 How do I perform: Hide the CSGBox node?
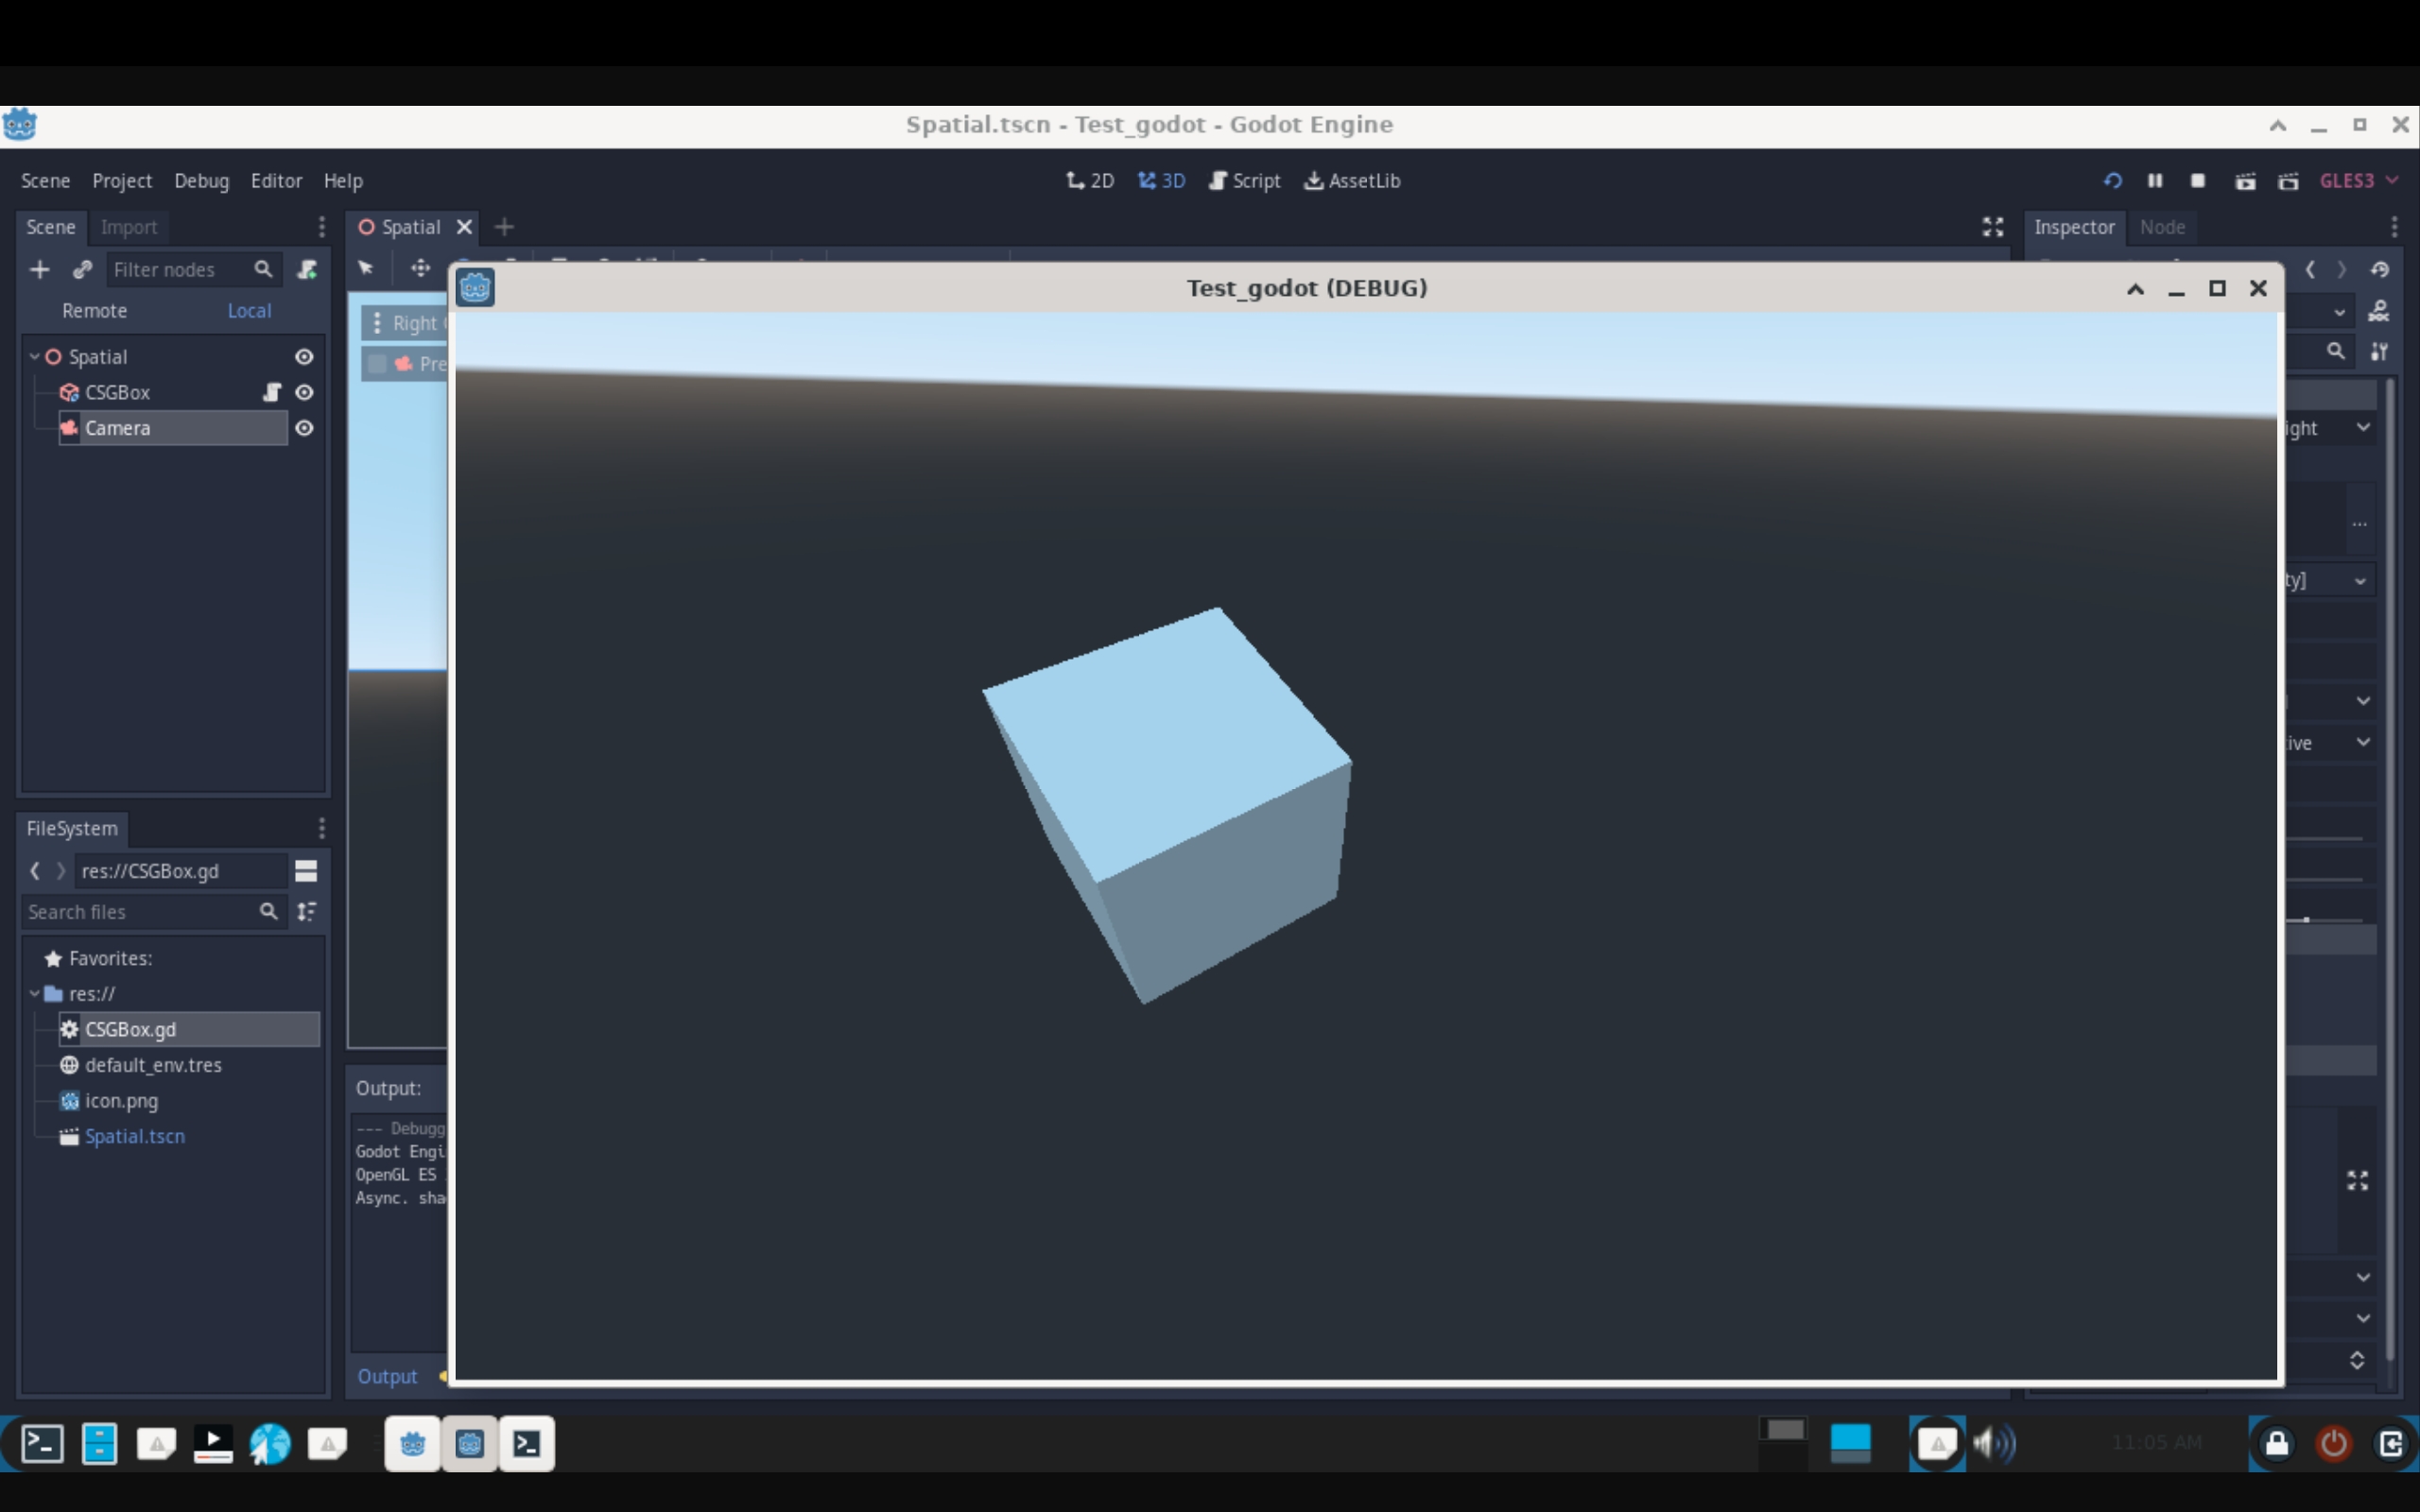tap(304, 392)
